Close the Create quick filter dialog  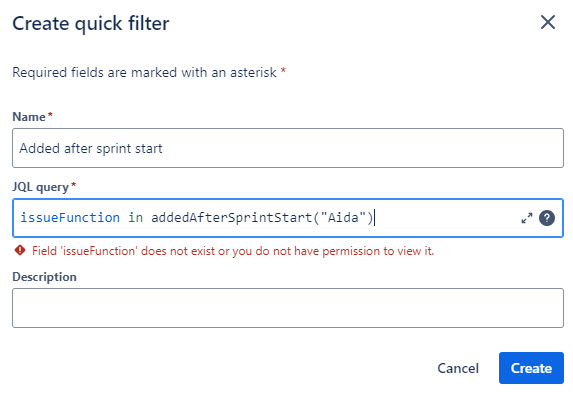click(547, 22)
